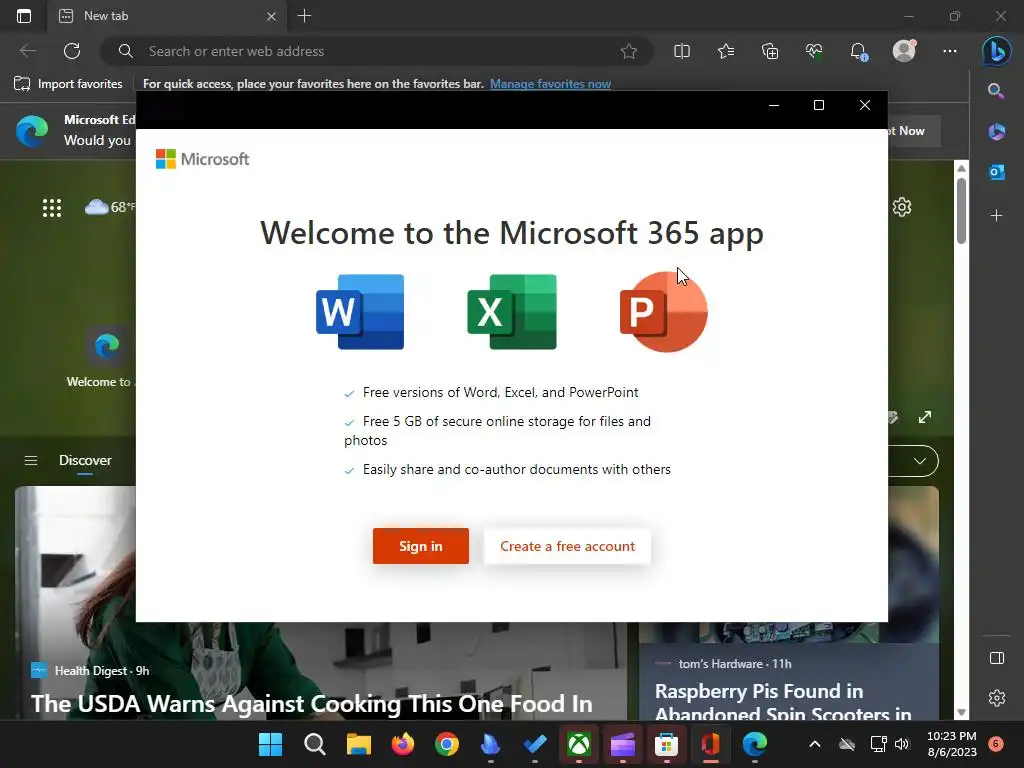Open Outlook in Edge sidebar
Viewport: 1024px width, 768px height.
pyautogui.click(x=997, y=172)
